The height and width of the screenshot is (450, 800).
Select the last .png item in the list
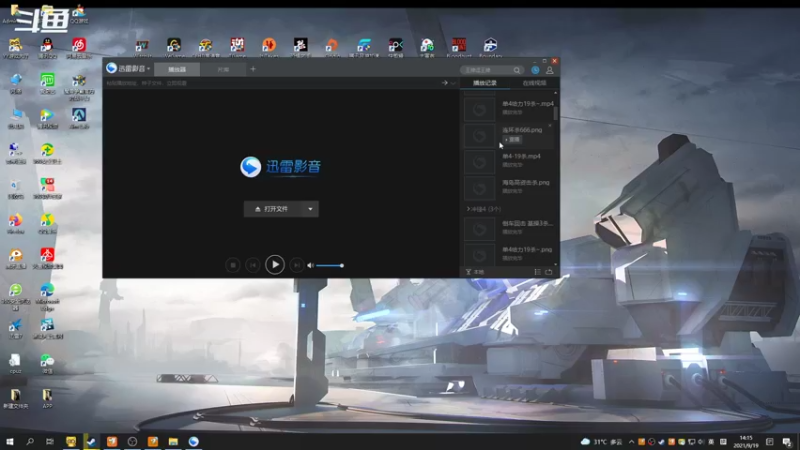pyautogui.click(x=508, y=254)
